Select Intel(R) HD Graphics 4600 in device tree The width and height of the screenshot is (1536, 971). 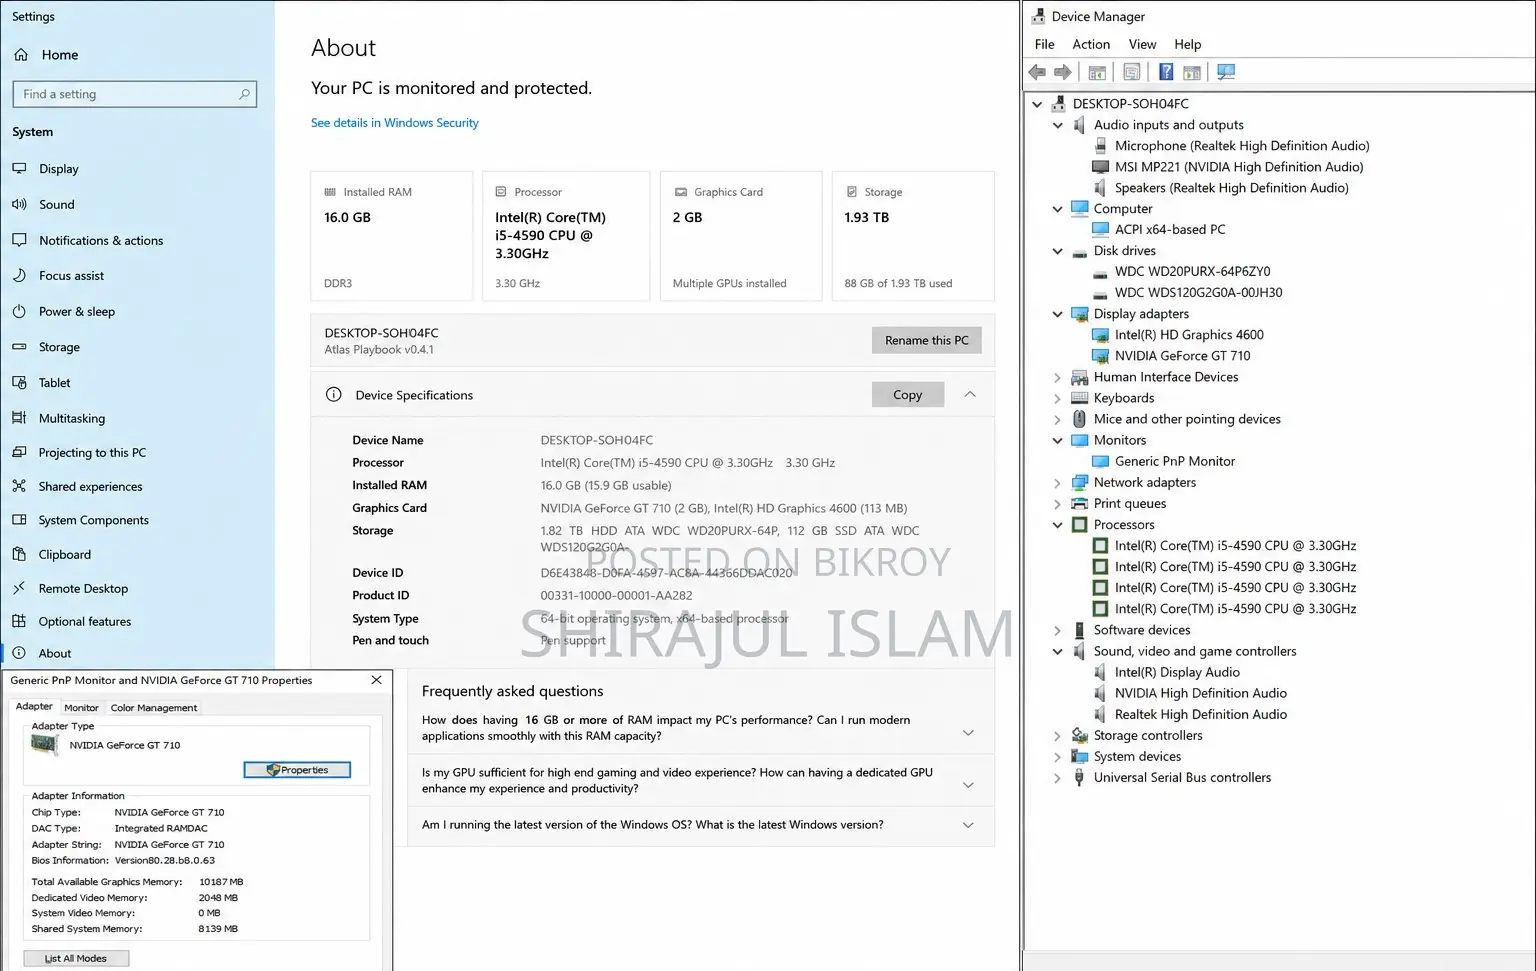1189,335
